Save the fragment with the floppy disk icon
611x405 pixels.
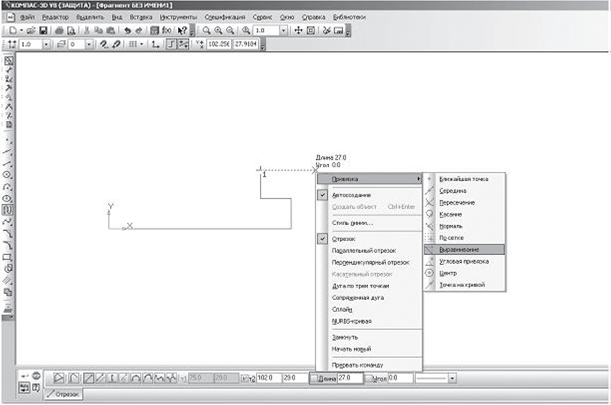(43, 30)
